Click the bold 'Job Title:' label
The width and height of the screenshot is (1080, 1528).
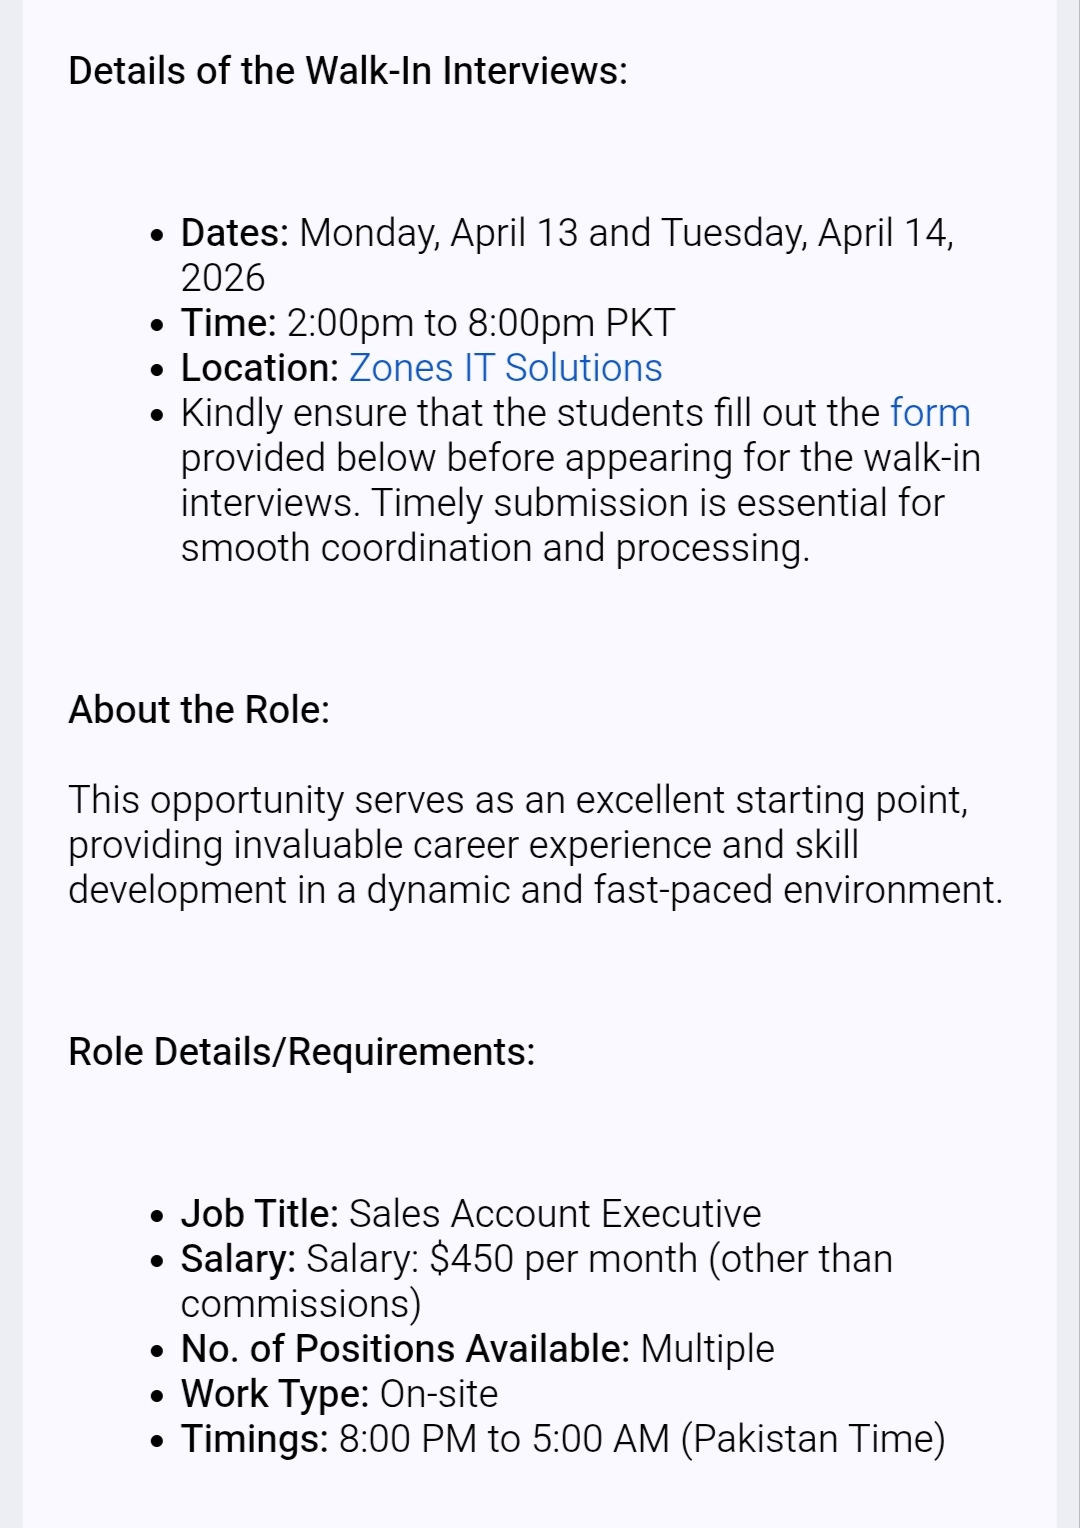(260, 1214)
